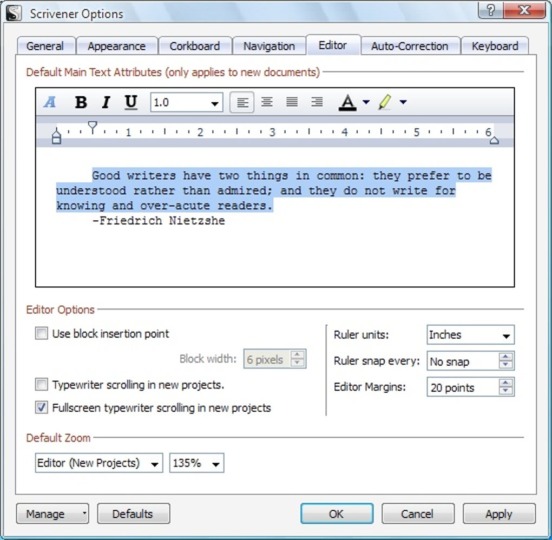Switch to the Appearance tab

click(x=117, y=46)
